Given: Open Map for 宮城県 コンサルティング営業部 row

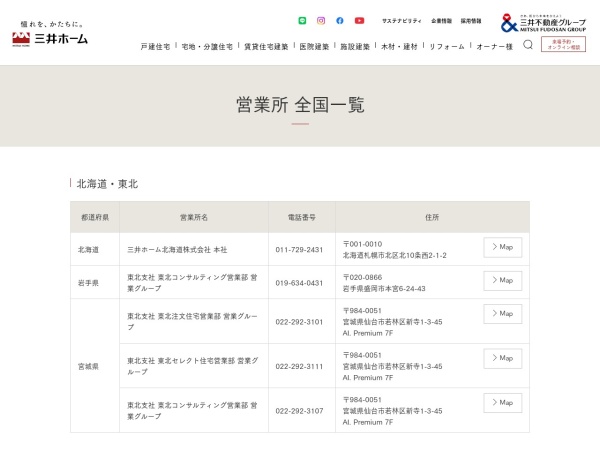Looking at the screenshot, I should click(x=502, y=402).
